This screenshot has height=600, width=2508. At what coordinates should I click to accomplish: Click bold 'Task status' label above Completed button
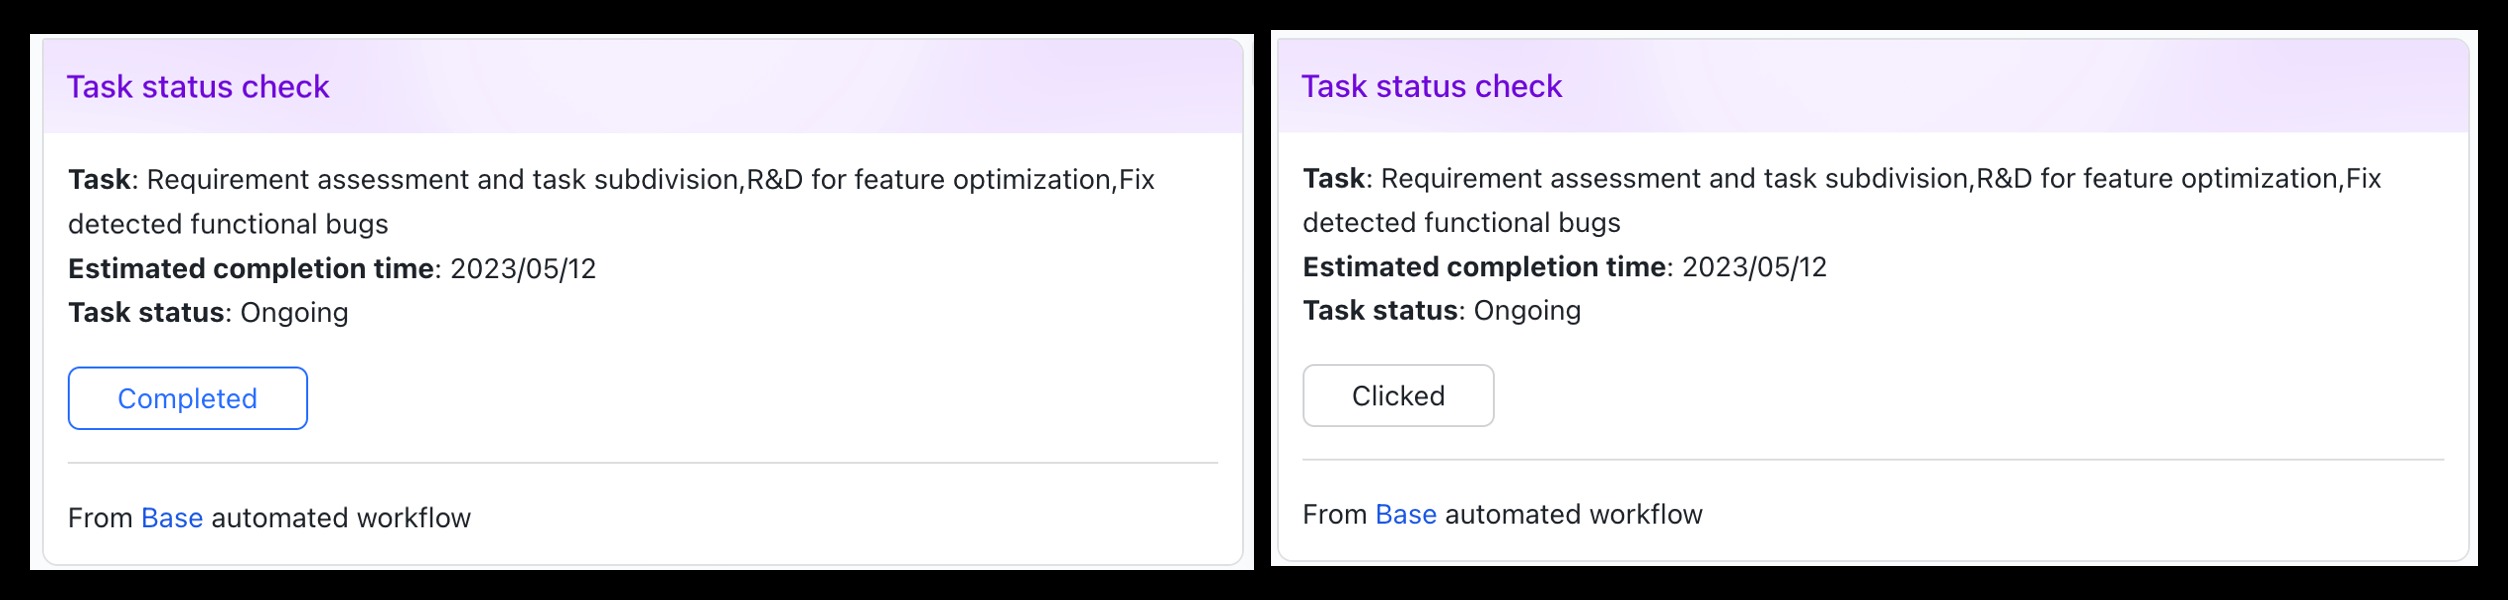pos(146,313)
